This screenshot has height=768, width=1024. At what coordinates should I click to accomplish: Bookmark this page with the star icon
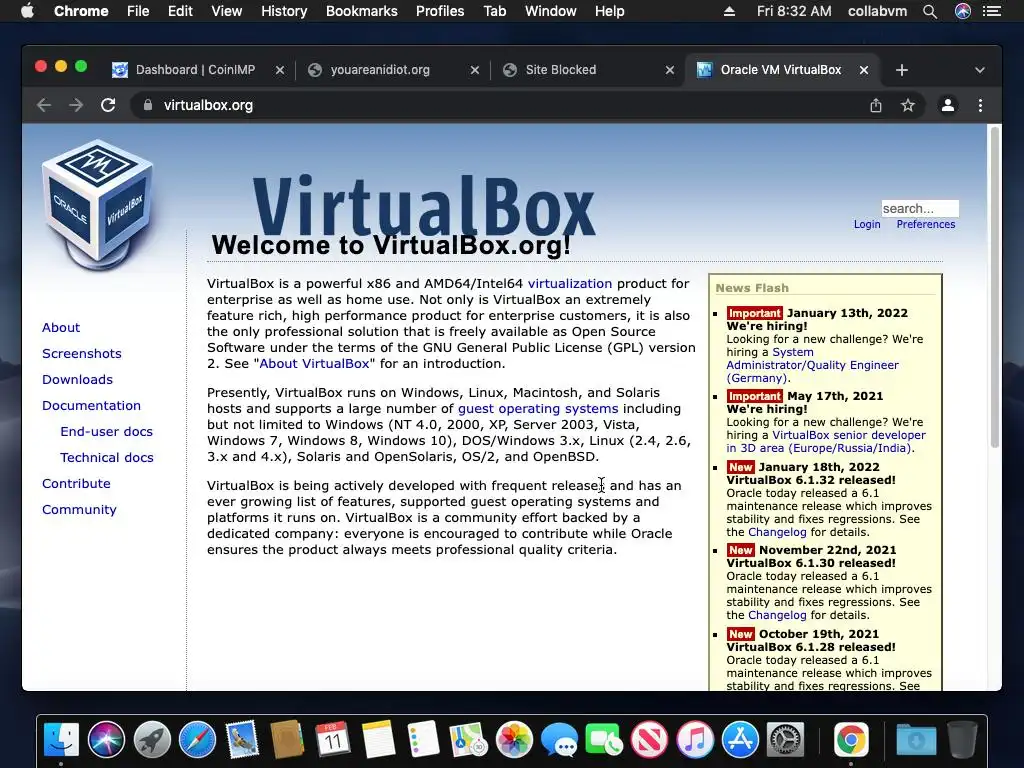click(x=908, y=105)
